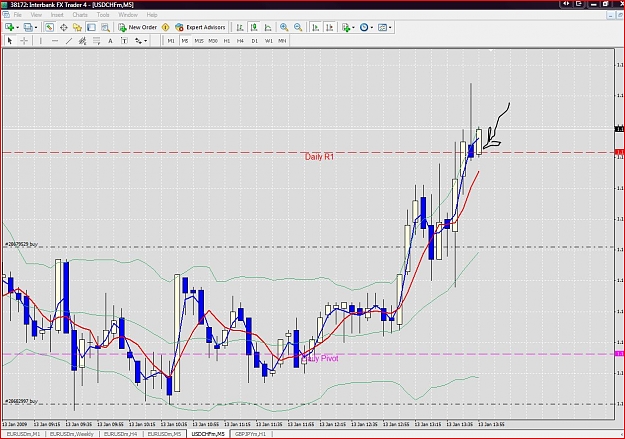Viewport: 625px width, 439px height.
Task: Switch chart to H1 timeframe
Action: 227,41
